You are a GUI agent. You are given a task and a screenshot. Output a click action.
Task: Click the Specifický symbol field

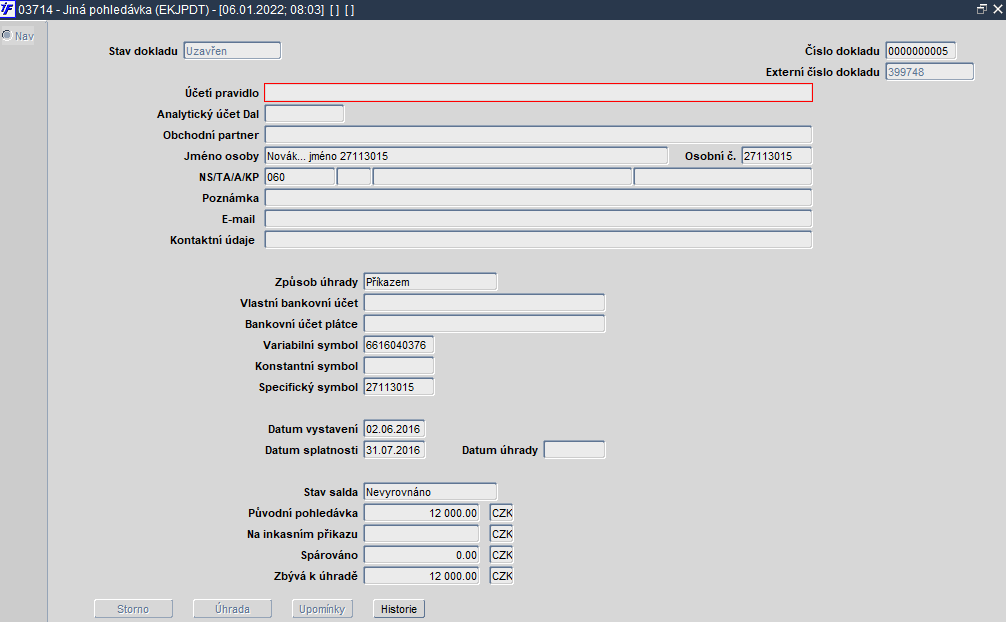tap(398, 387)
